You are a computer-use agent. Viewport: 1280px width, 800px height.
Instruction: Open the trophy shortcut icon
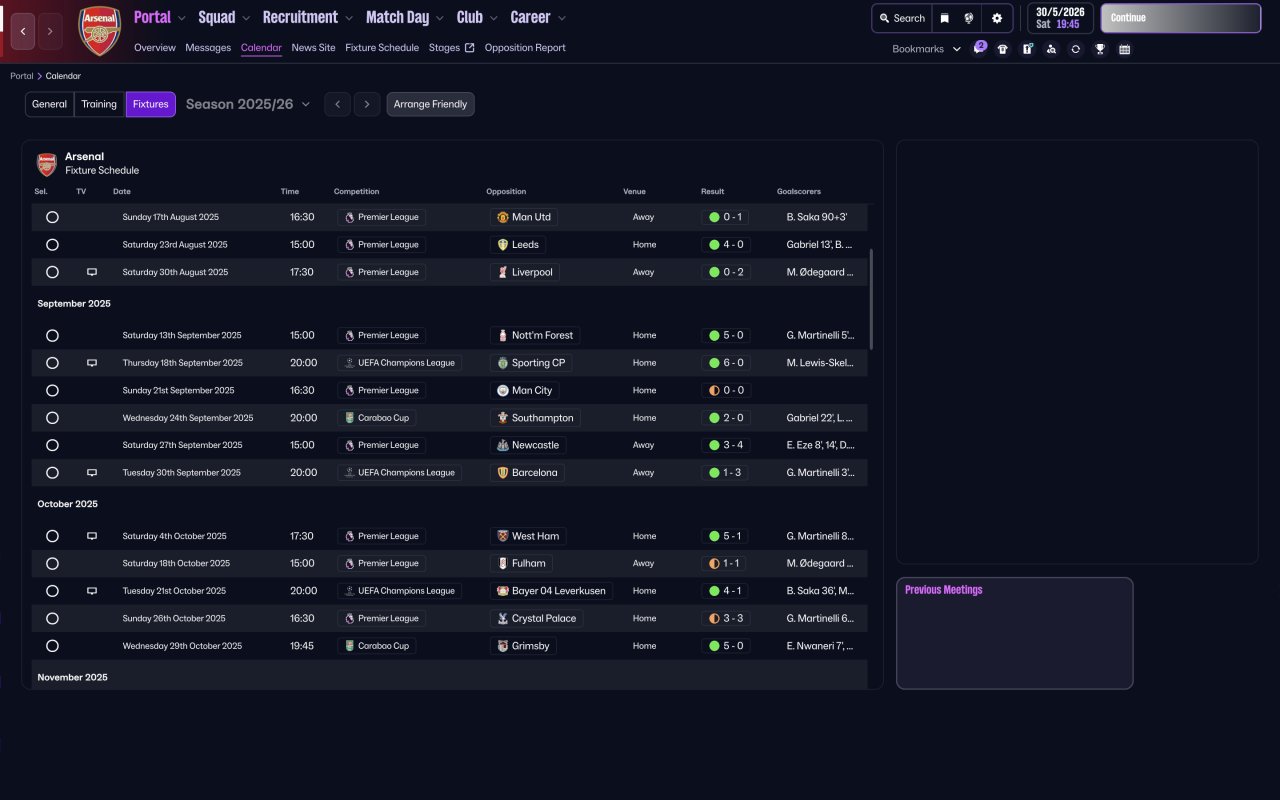pyautogui.click(x=1100, y=49)
